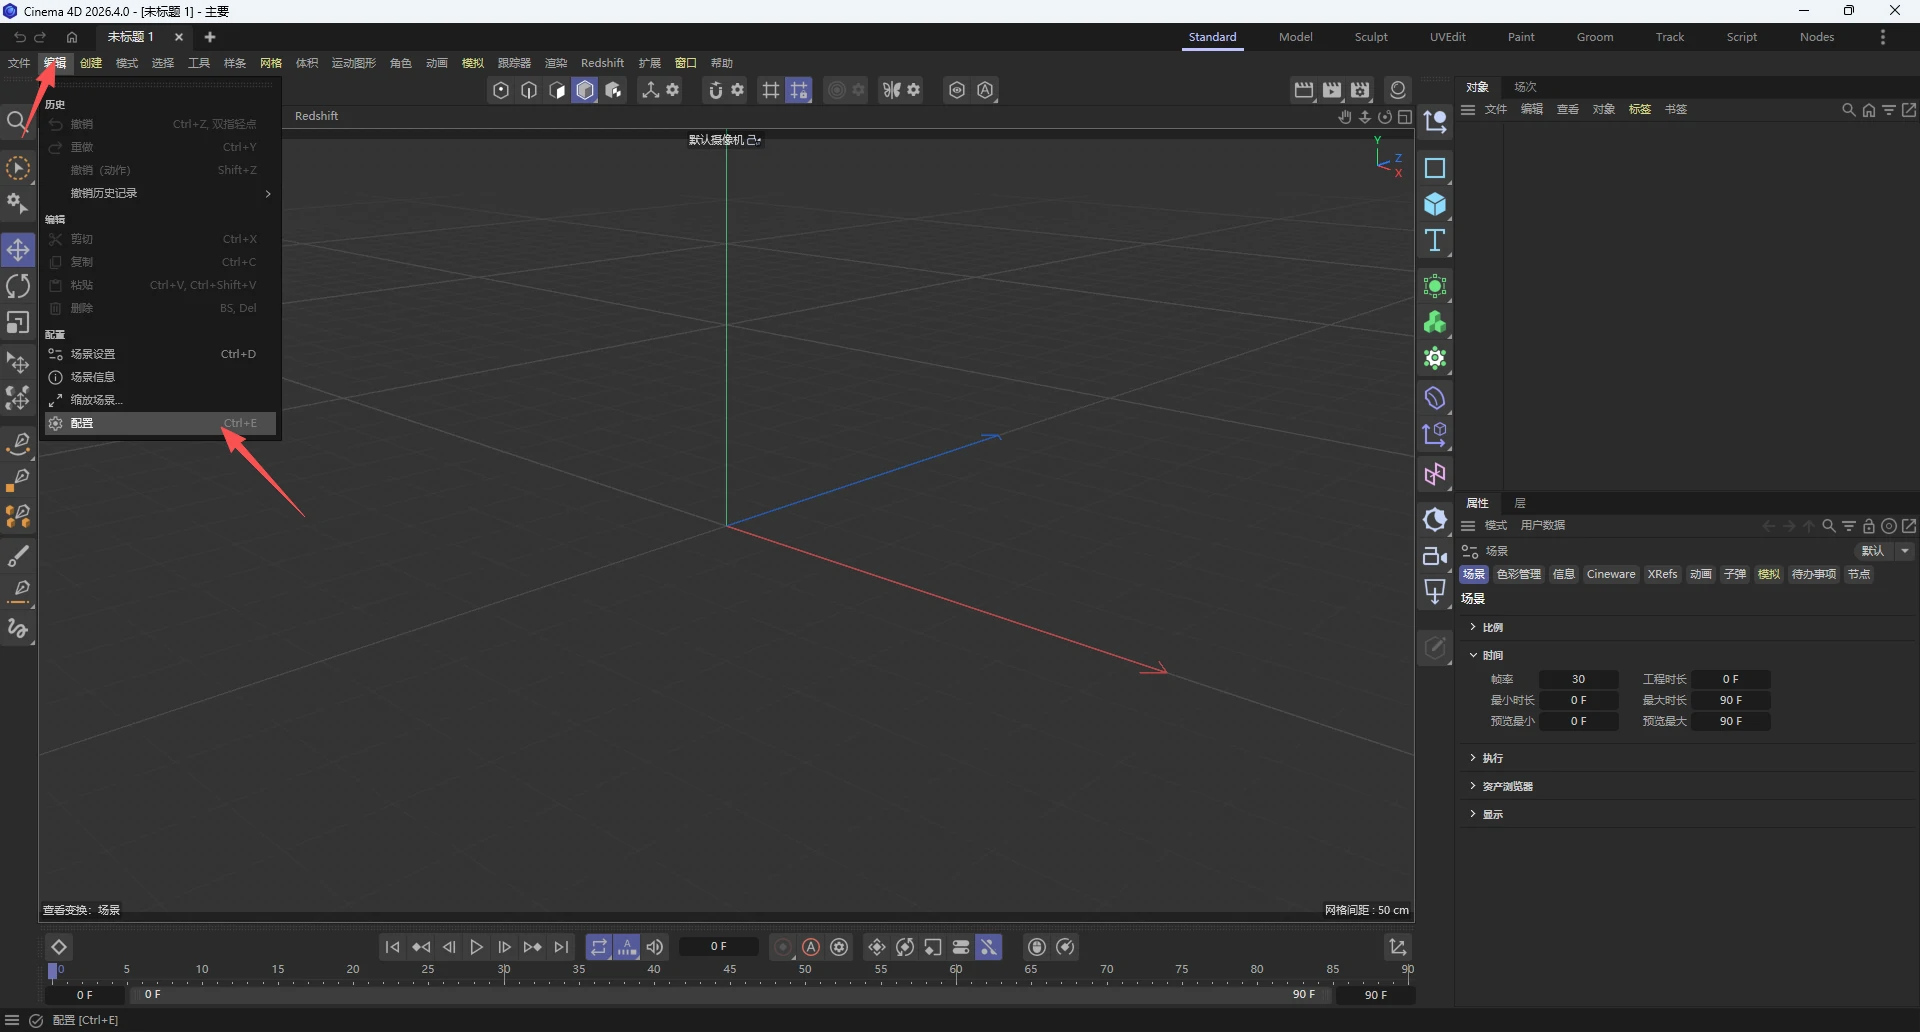Viewport: 1920px width, 1032px height.
Task: Choose 场景设置 menu entry
Action: [160, 354]
